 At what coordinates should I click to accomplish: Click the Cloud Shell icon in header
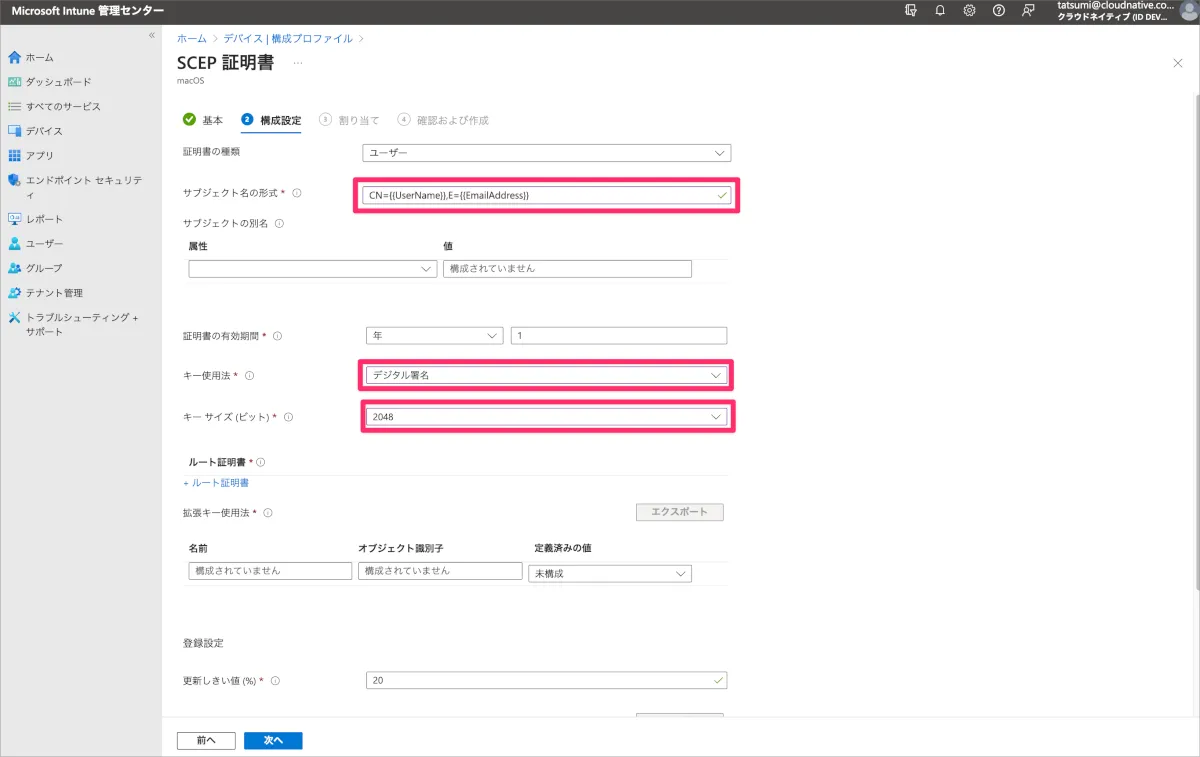pyautogui.click(x=910, y=10)
